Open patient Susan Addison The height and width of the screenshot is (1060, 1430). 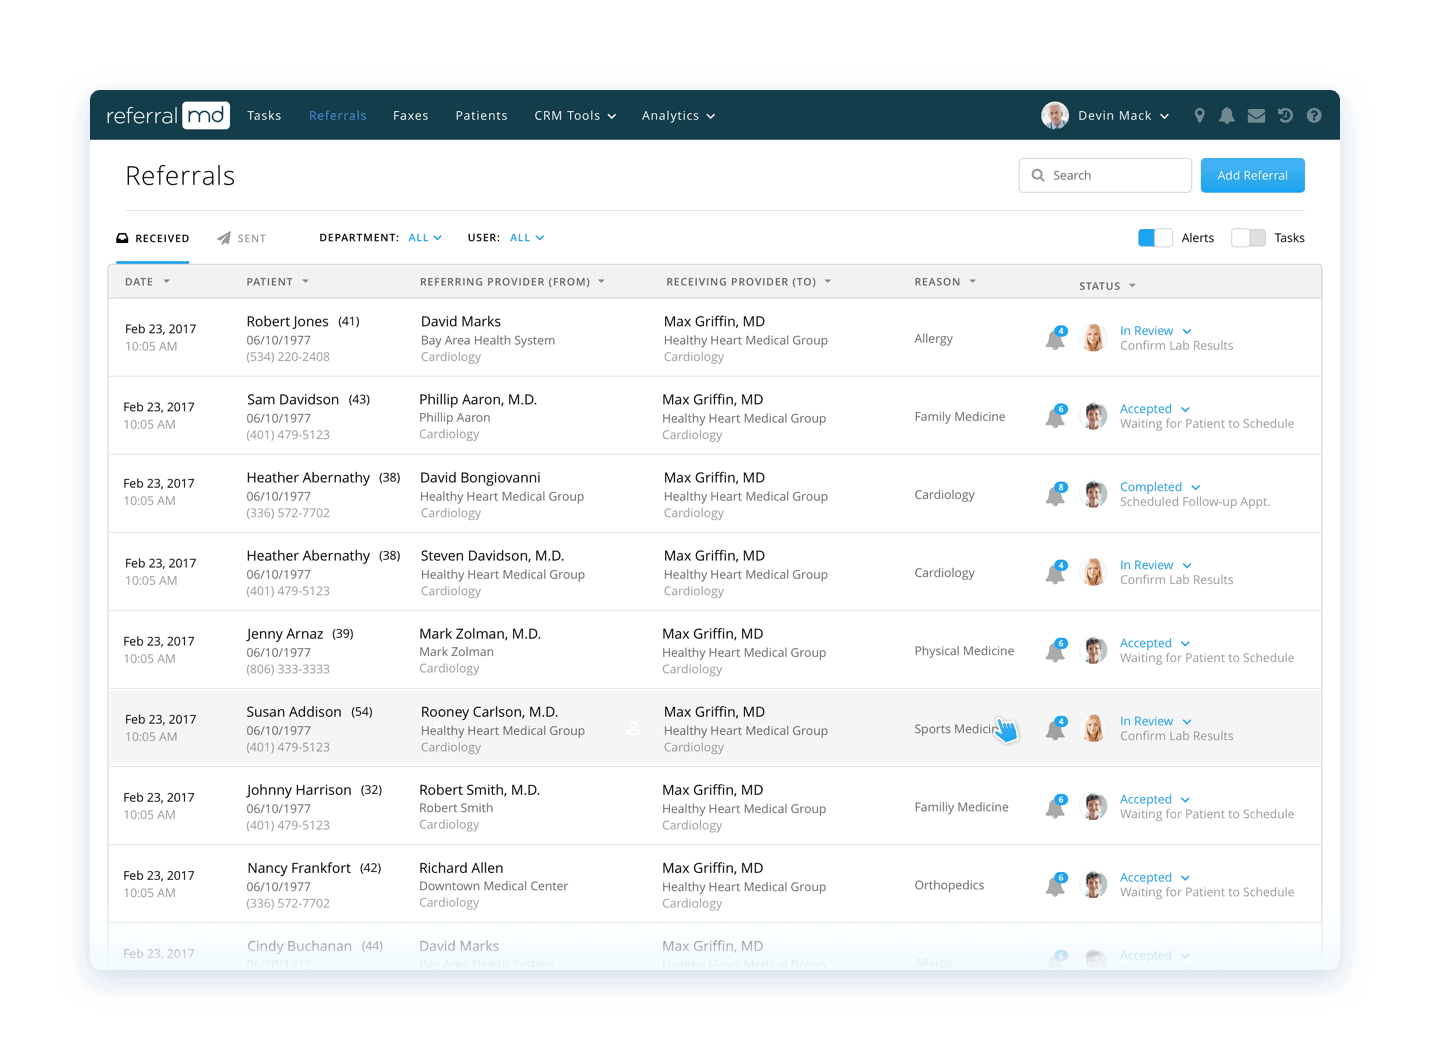294,712
